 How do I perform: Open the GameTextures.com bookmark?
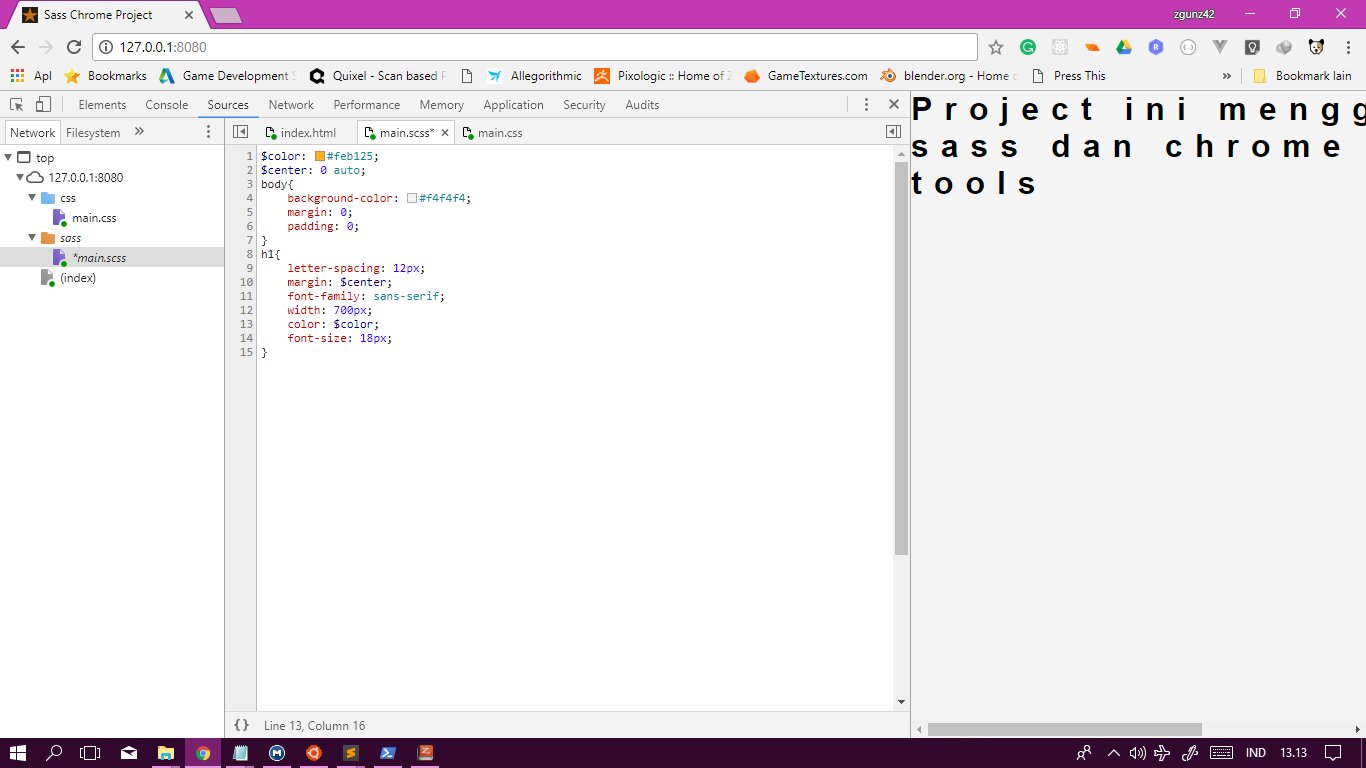tap(805, 76)
